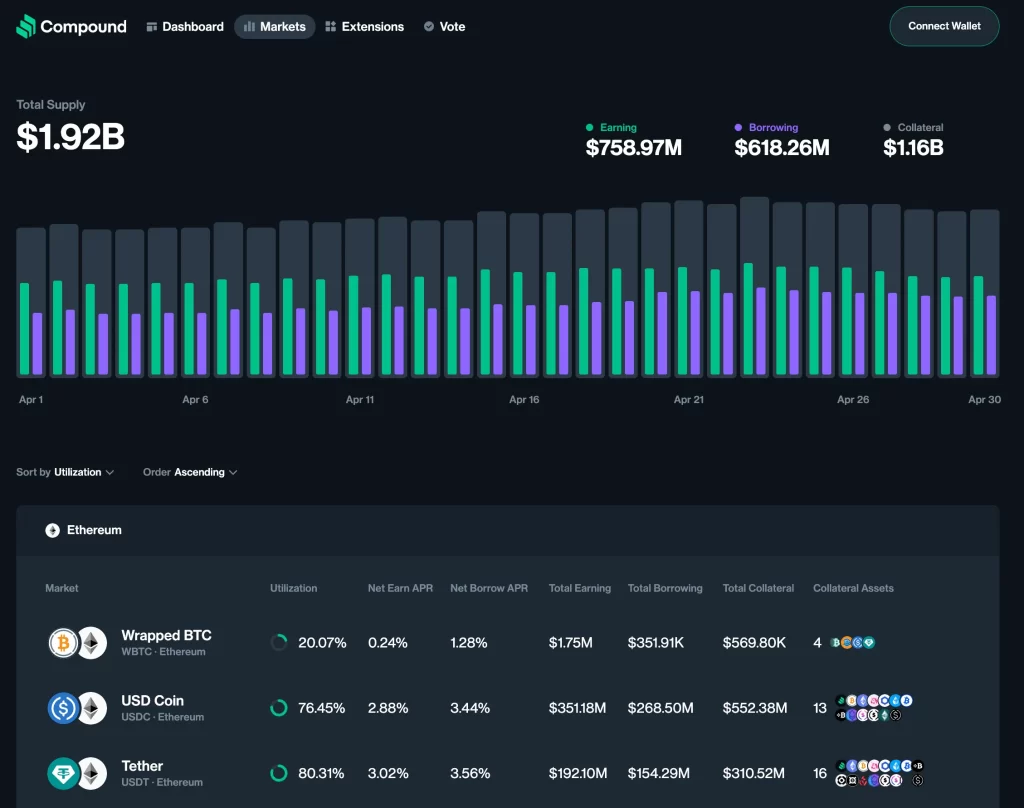Click the 20.07% utilization ring
The image size is (1024, 808).
point(279,643)
